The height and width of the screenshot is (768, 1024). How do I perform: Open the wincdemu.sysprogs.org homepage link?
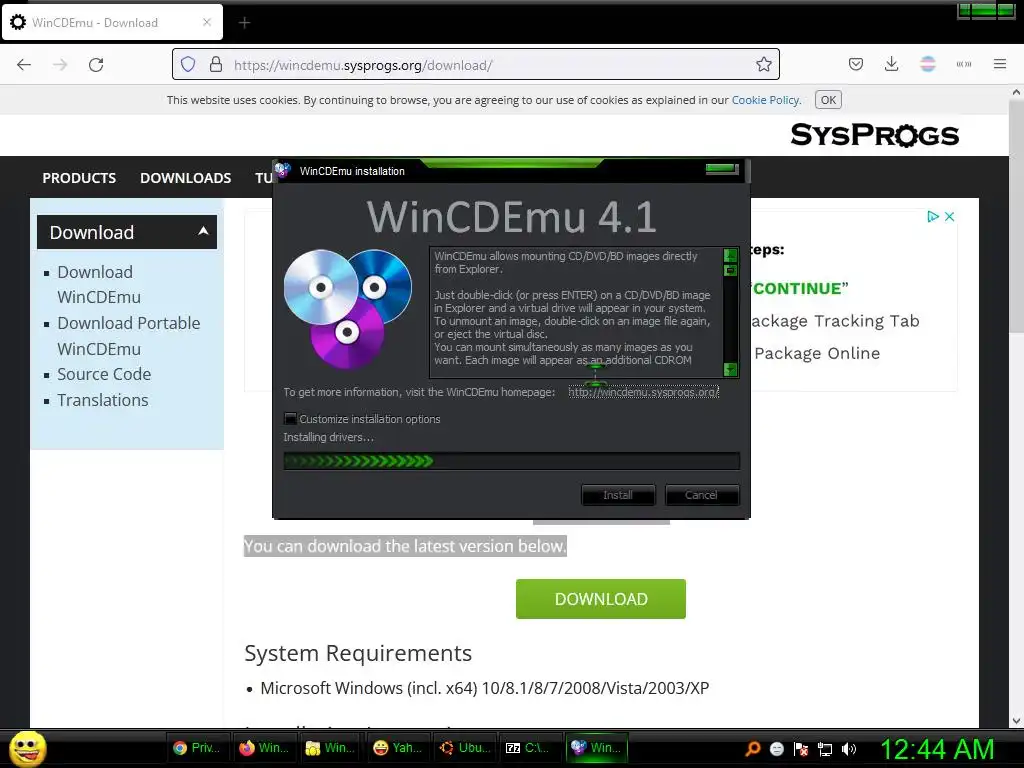pos(643,392)
